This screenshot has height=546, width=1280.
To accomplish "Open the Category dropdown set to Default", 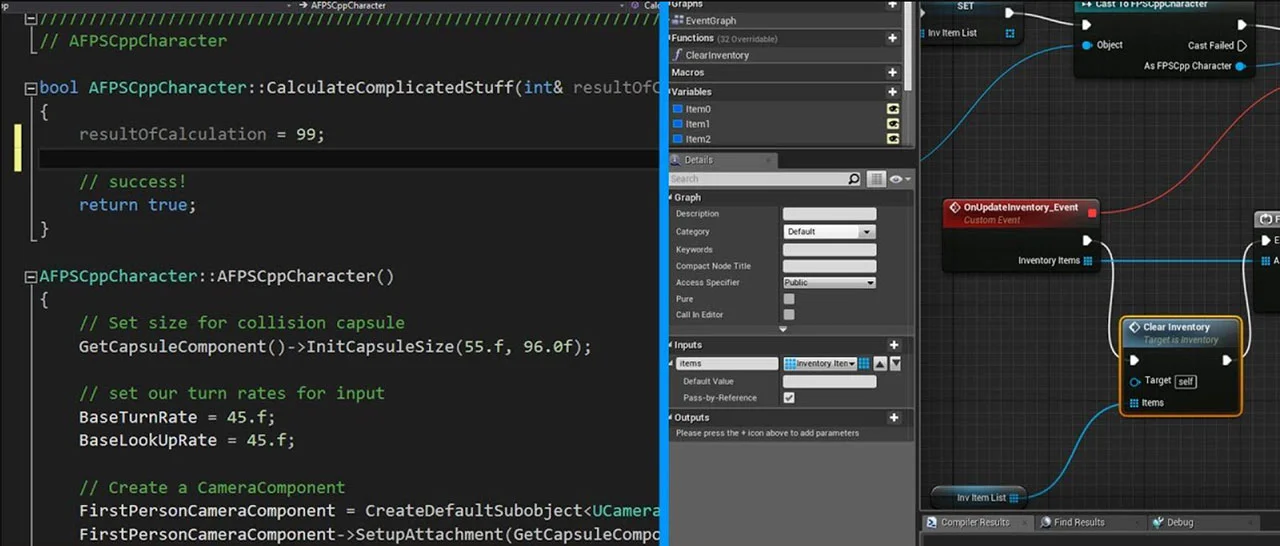I will point(829,232).
